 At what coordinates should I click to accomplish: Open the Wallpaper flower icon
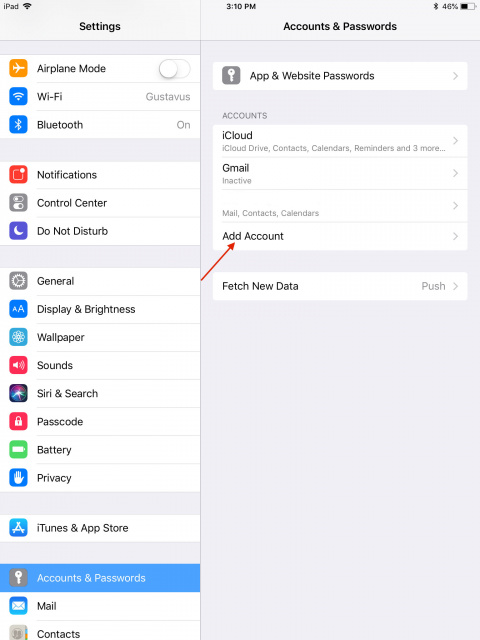pyautogui.click(x=18, y=337)
